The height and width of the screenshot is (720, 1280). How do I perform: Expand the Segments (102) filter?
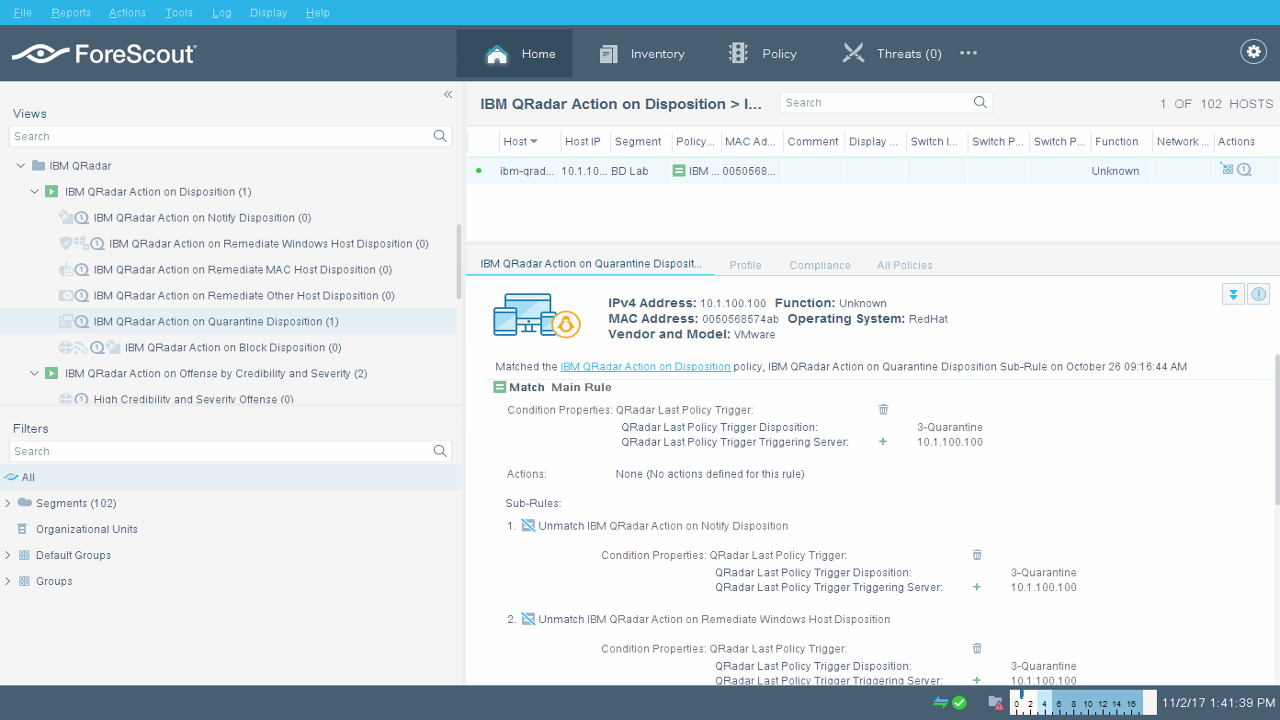click(8, 503)
